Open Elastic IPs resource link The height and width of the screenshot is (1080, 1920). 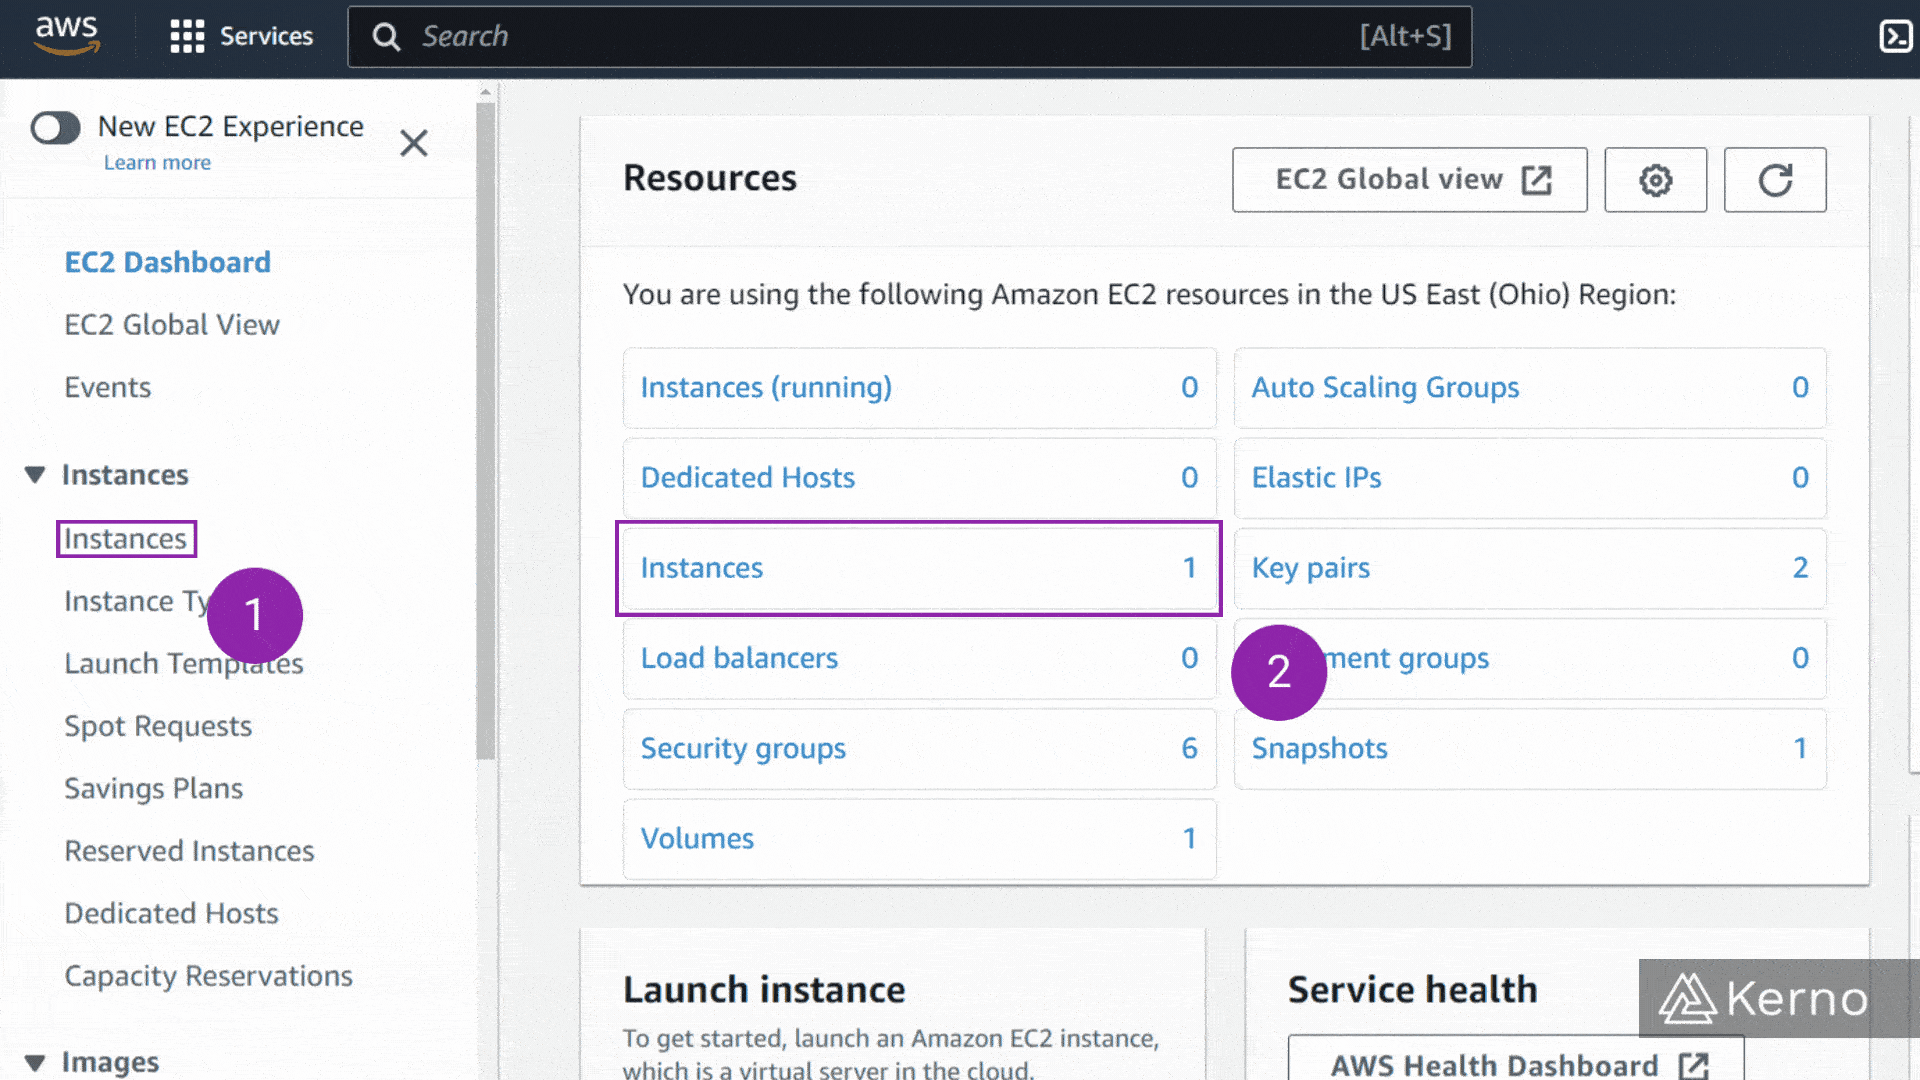click(1316, 478)
